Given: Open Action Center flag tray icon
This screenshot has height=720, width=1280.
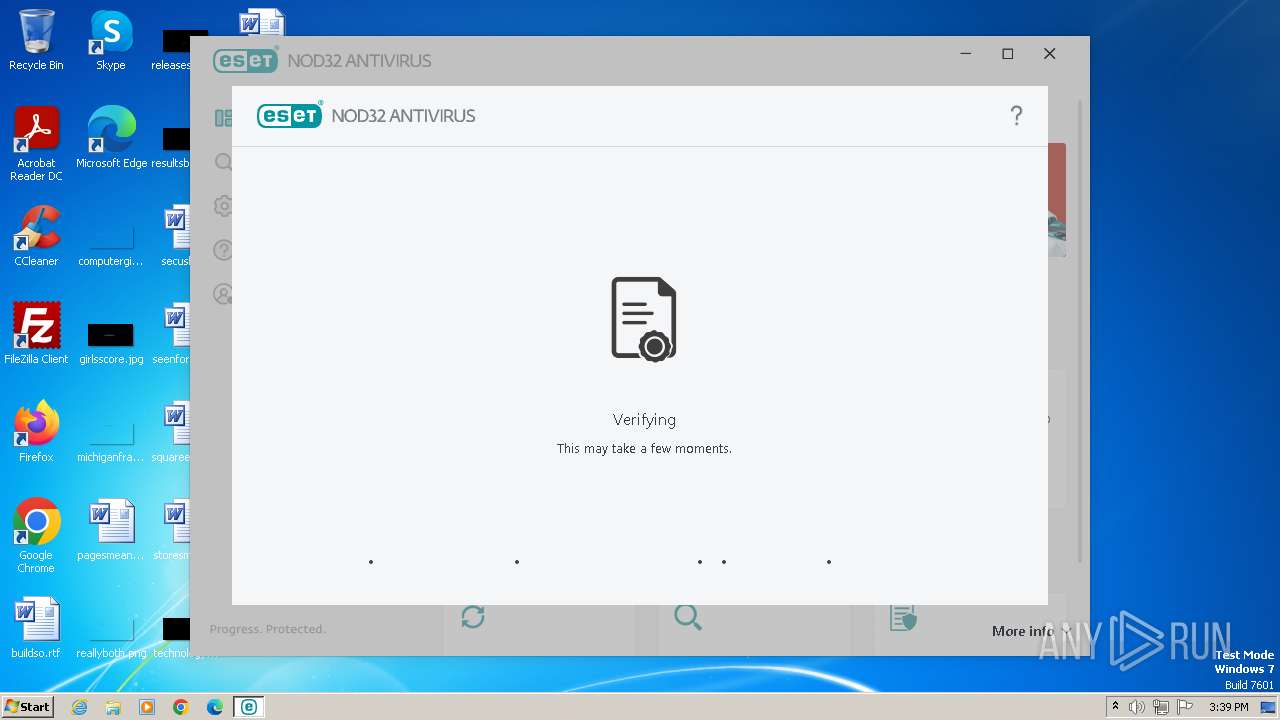Looking at the screenshot, I should coord(1185,707).
